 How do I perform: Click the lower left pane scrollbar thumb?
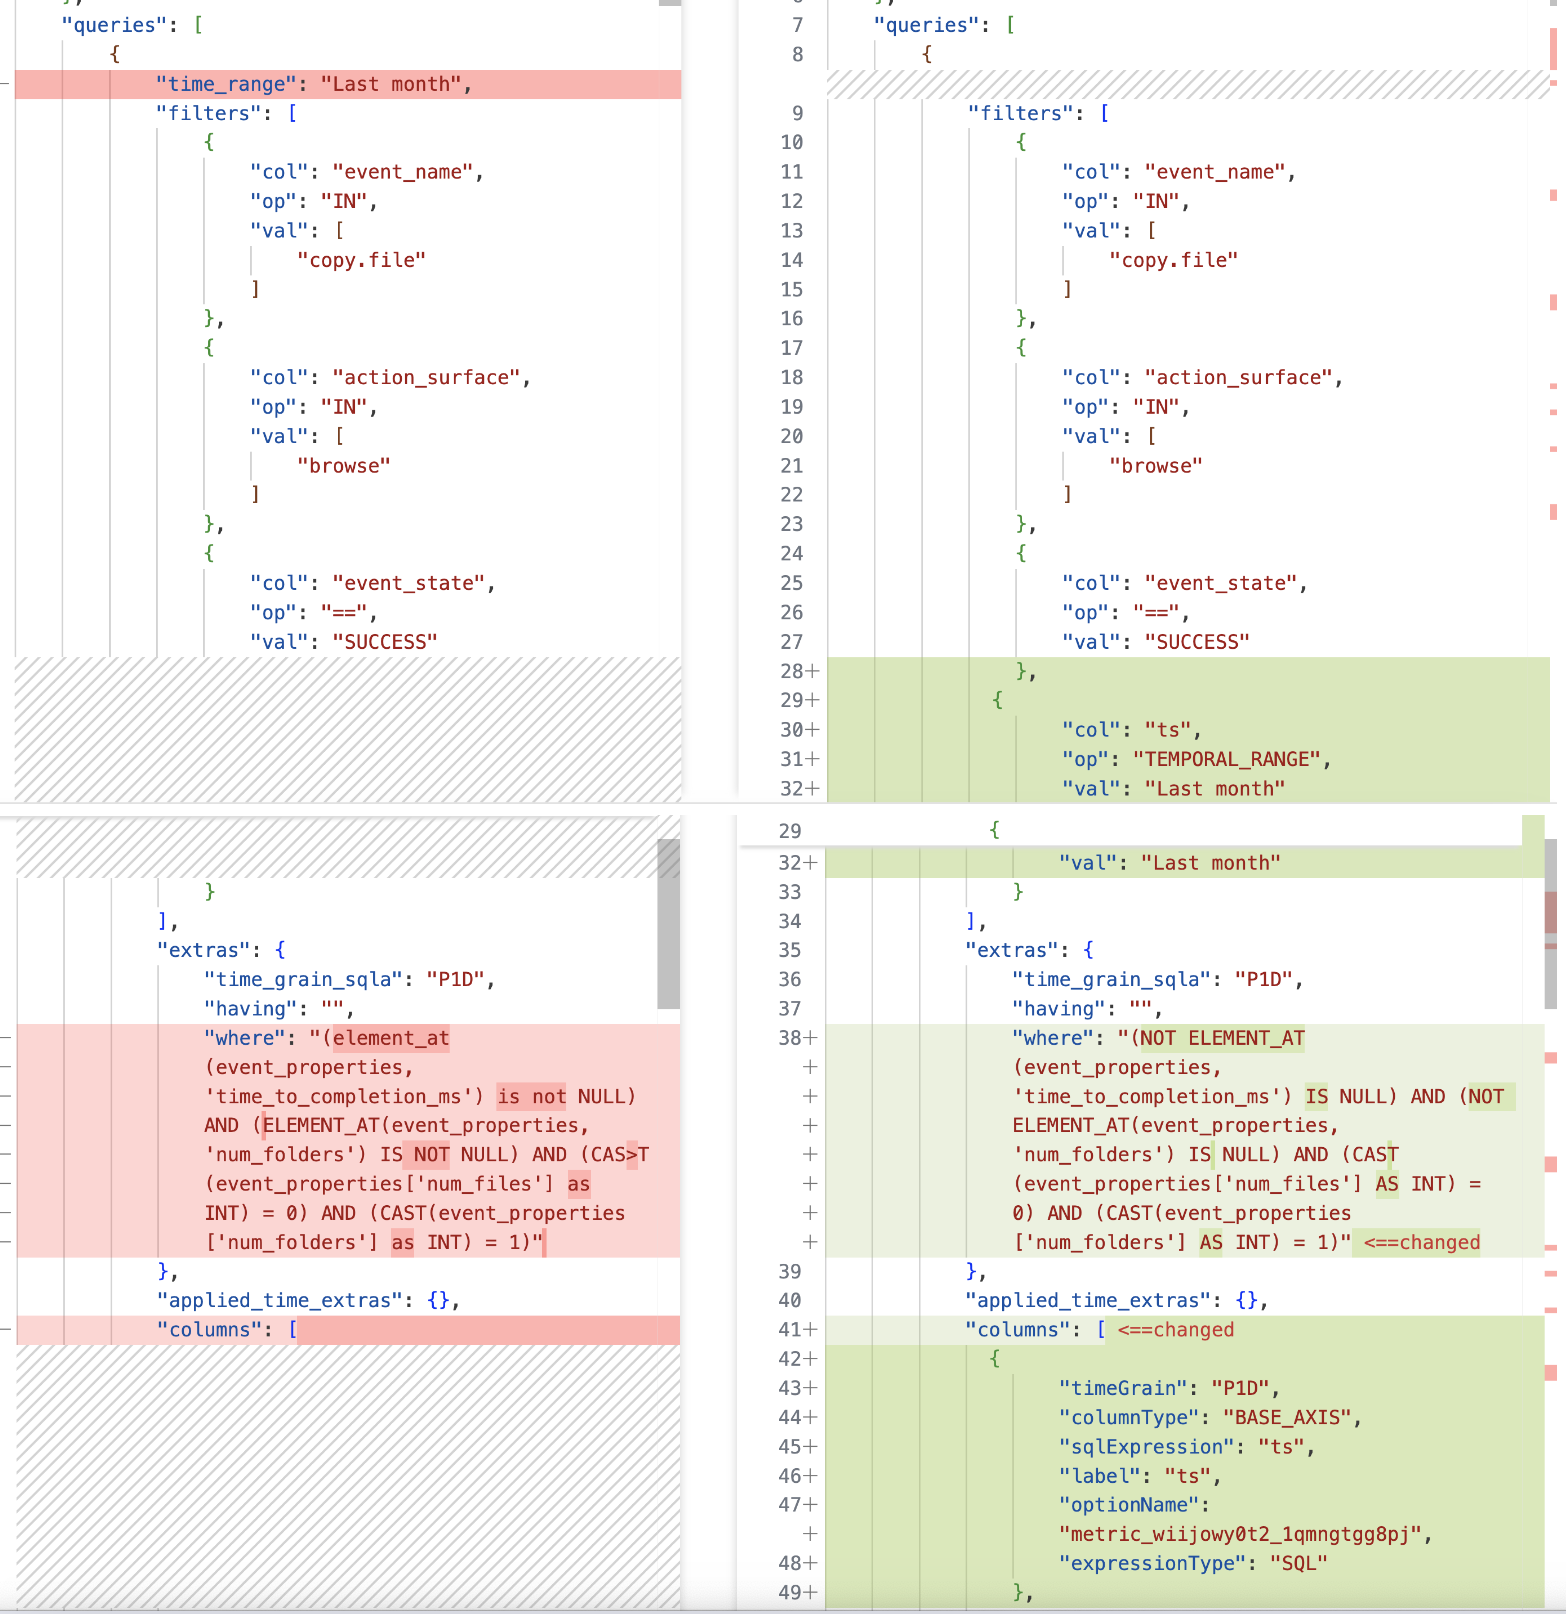[669, 923]
